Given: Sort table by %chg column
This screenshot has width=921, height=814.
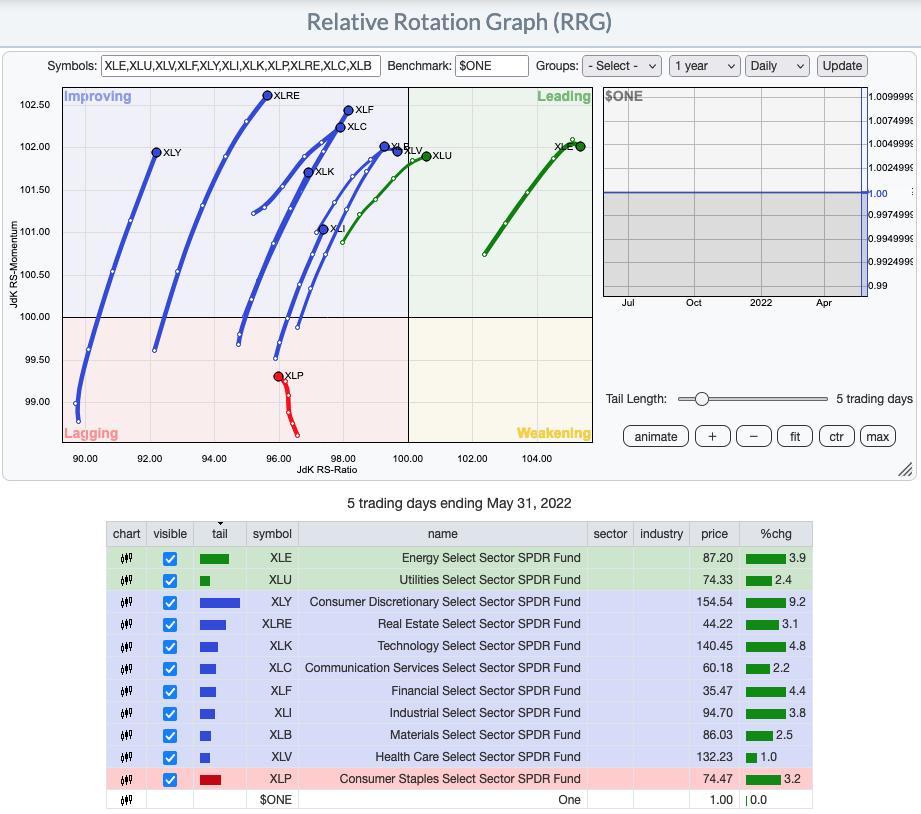Looking at the screenshot, I should click(x=776, y=534).
